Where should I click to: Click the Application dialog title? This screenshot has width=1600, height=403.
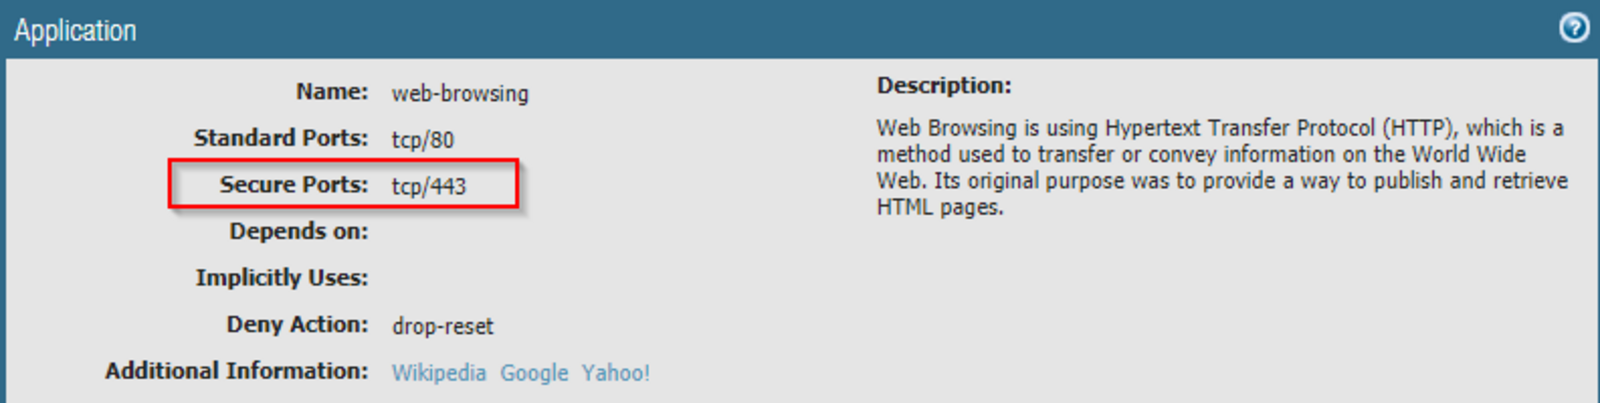tap(75, 31)
